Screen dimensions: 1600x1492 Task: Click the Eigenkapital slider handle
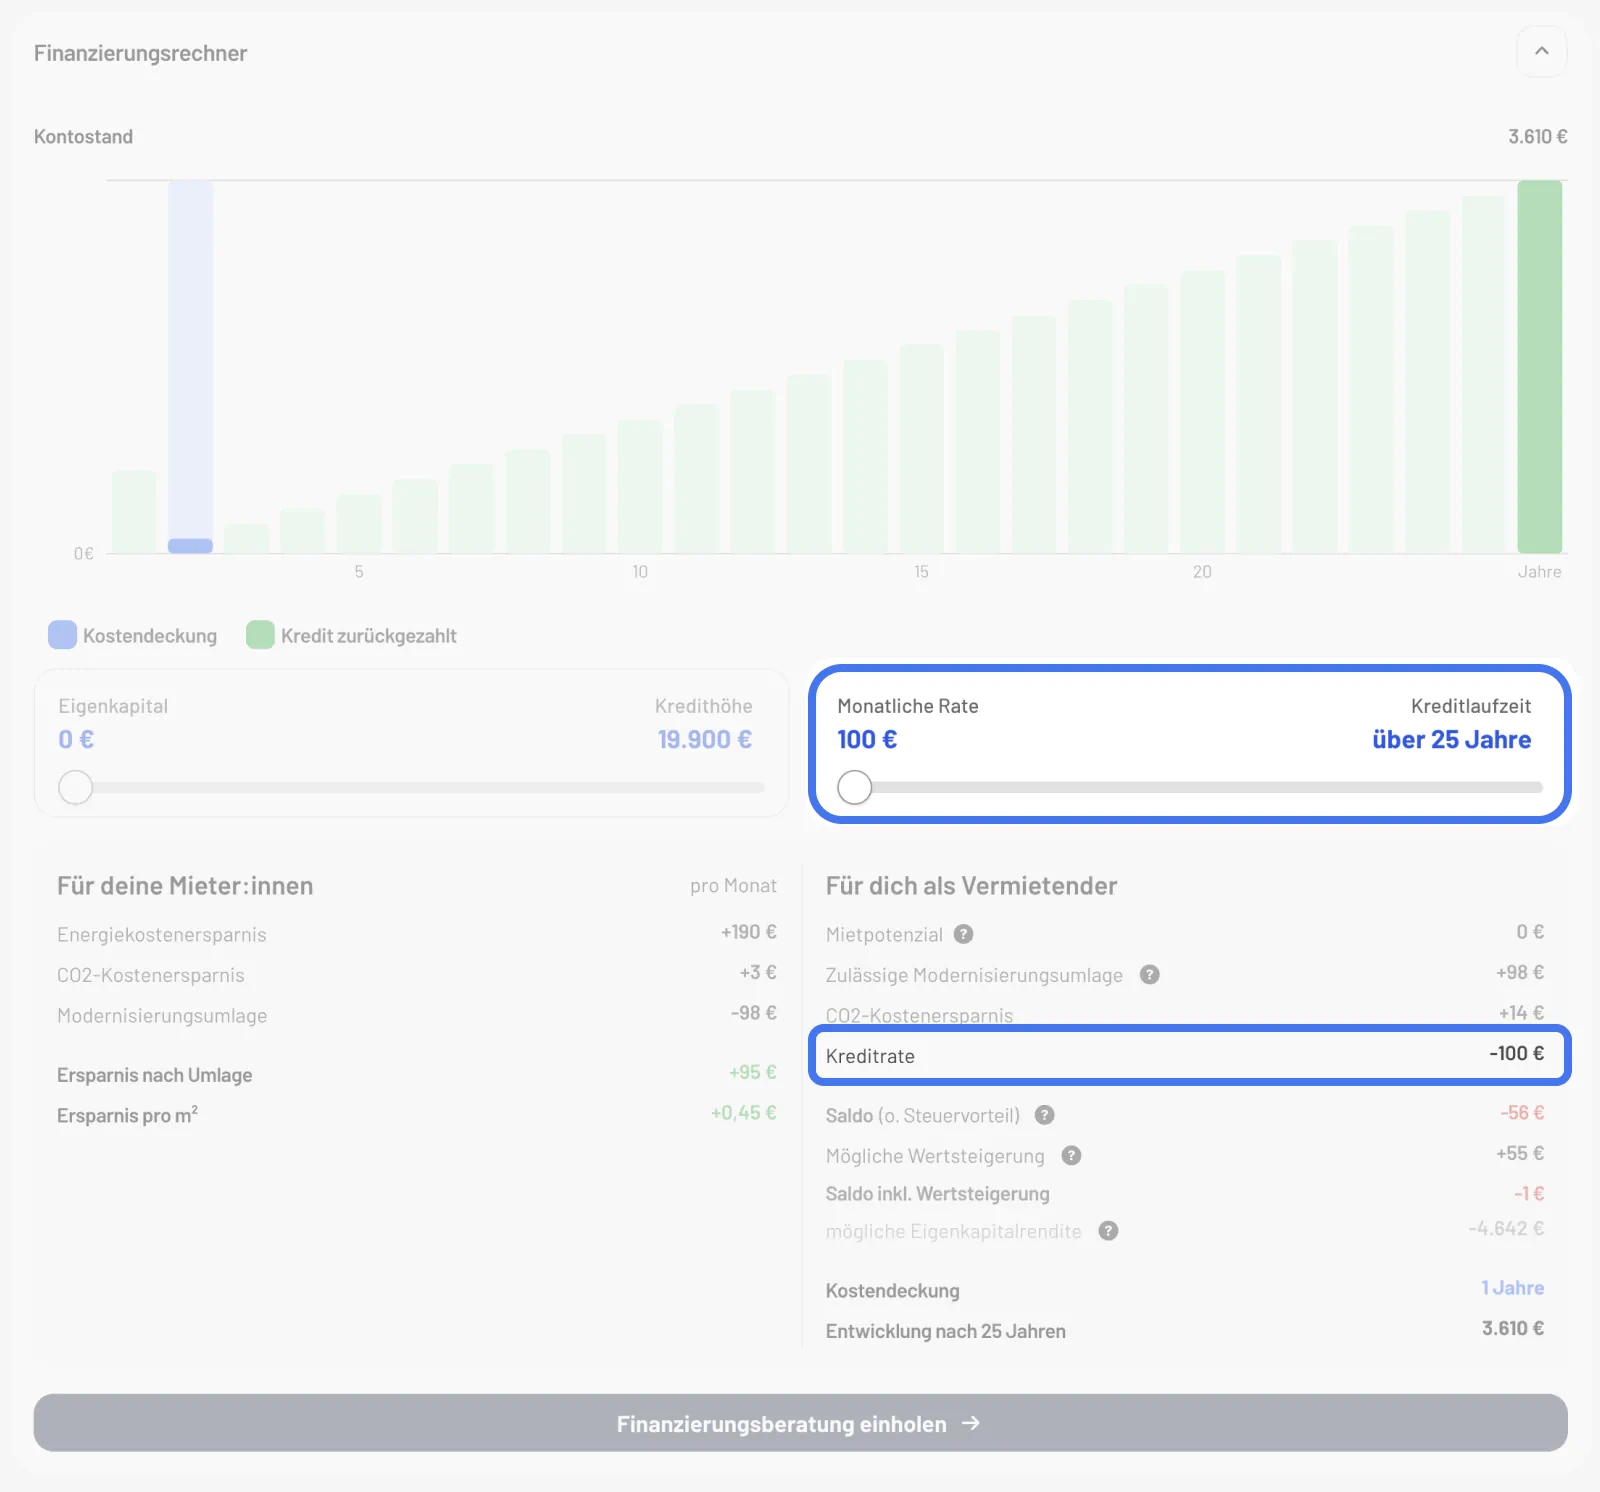76,788
